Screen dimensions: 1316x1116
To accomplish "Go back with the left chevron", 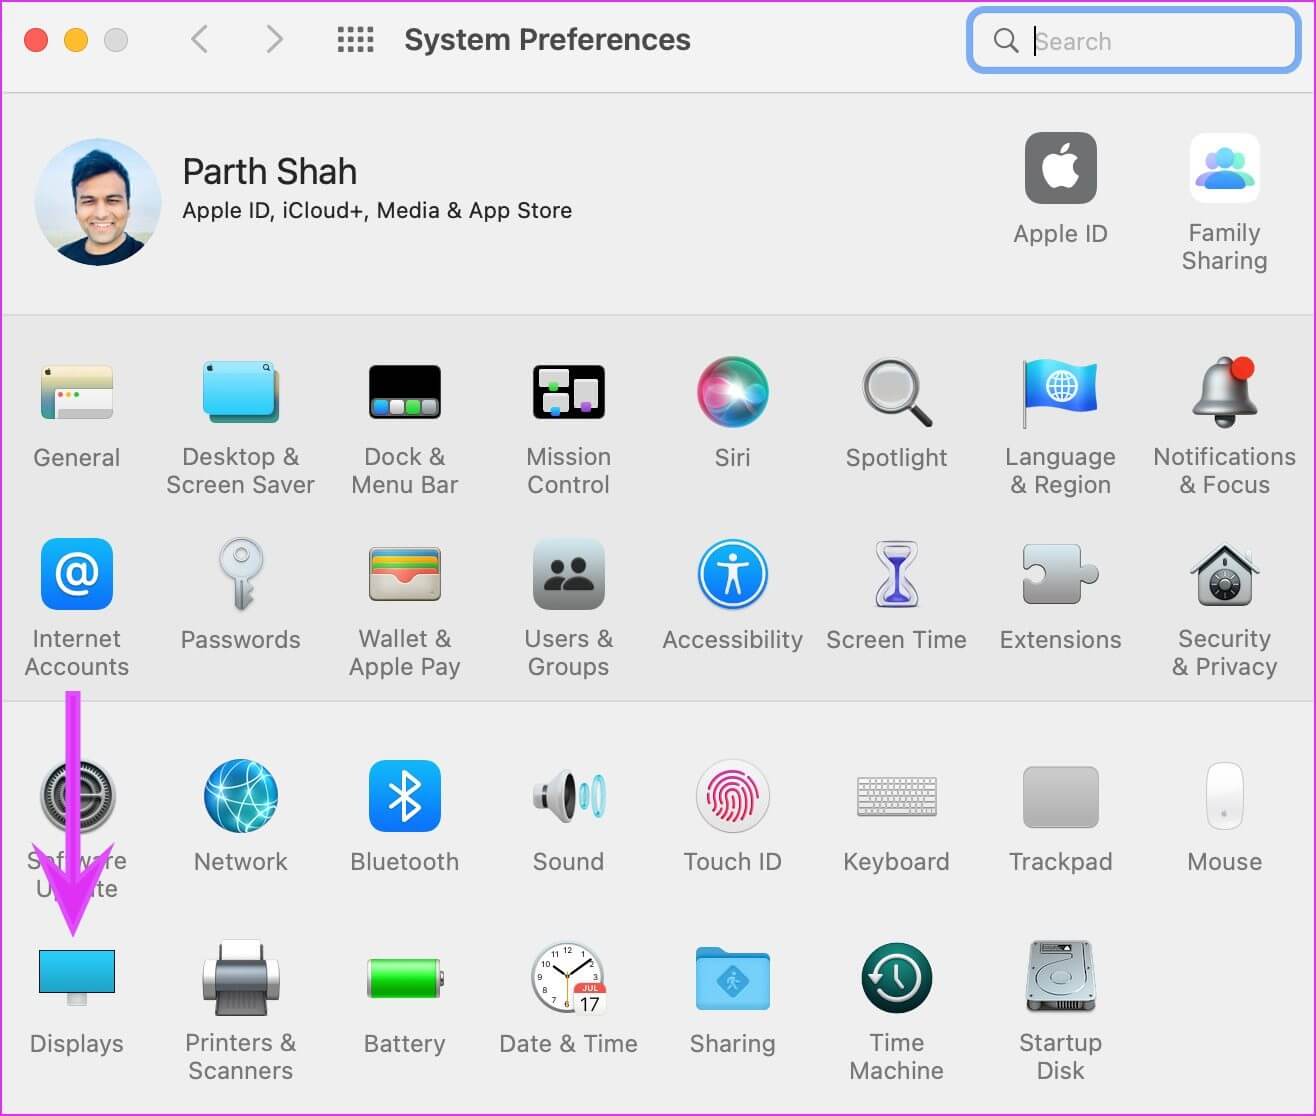I will point(199,40).
